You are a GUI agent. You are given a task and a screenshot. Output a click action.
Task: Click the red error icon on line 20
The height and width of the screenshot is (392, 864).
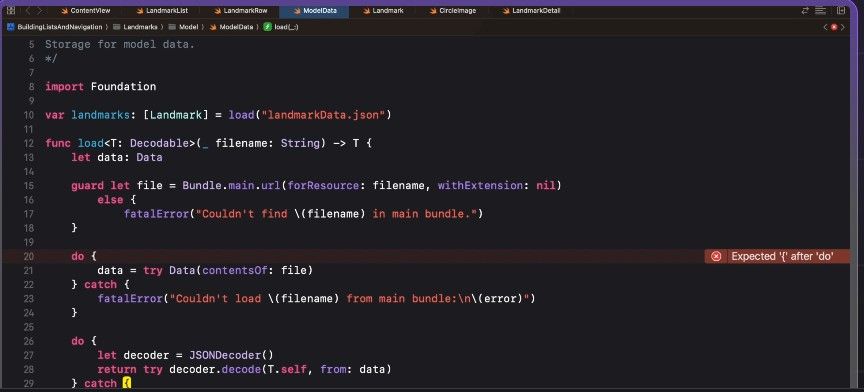pyautogui.click(x=716, y=256)
